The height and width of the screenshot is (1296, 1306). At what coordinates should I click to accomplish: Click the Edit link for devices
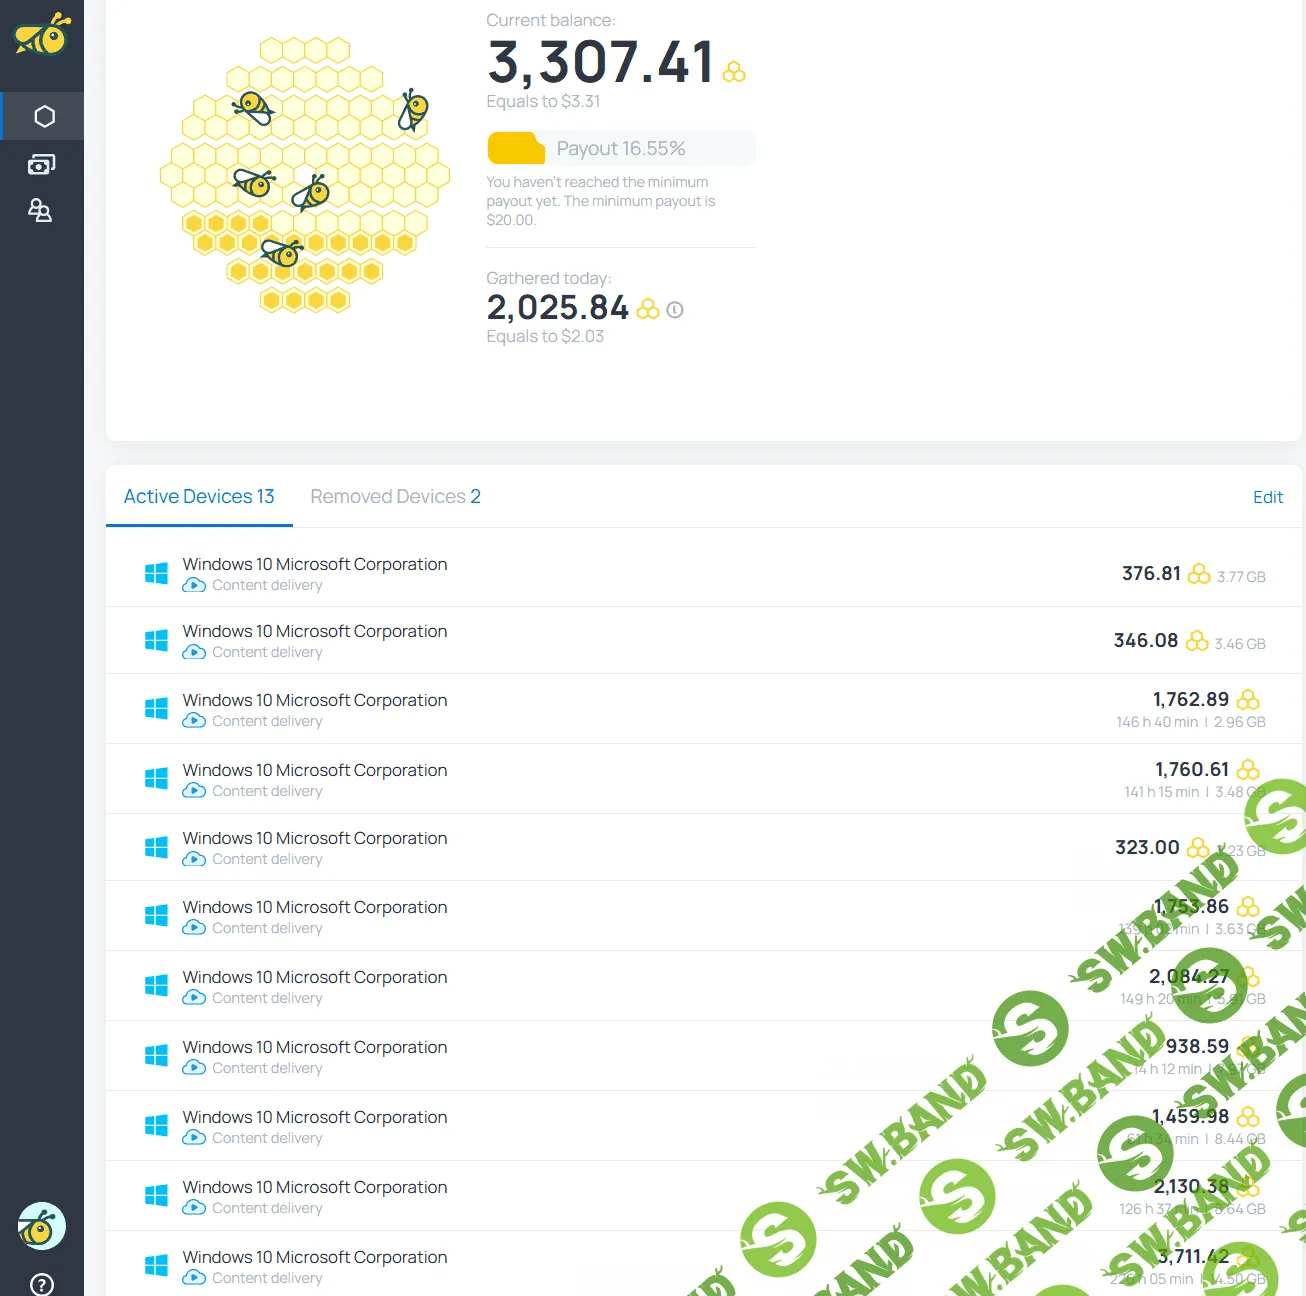(1267, 497)
